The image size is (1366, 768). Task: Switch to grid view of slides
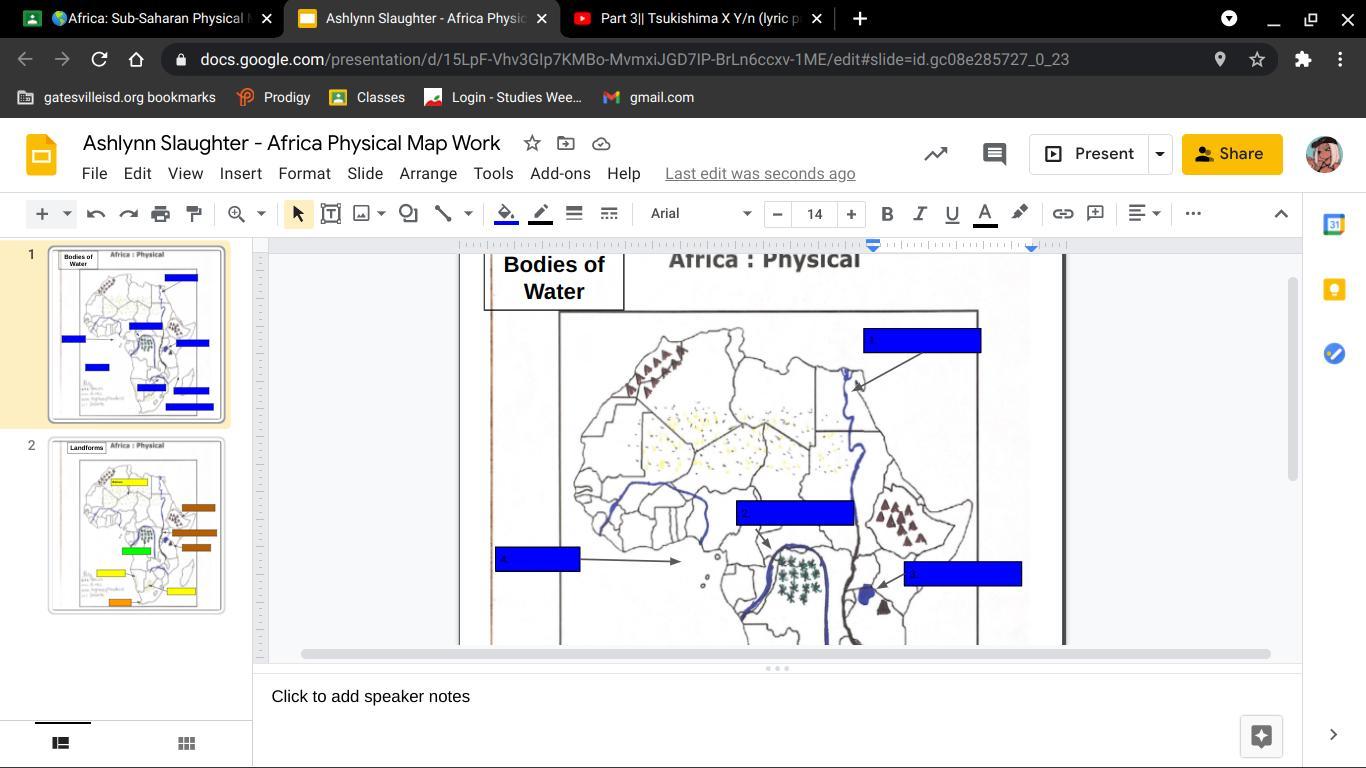pyautogui.click(x=185, y=743)
